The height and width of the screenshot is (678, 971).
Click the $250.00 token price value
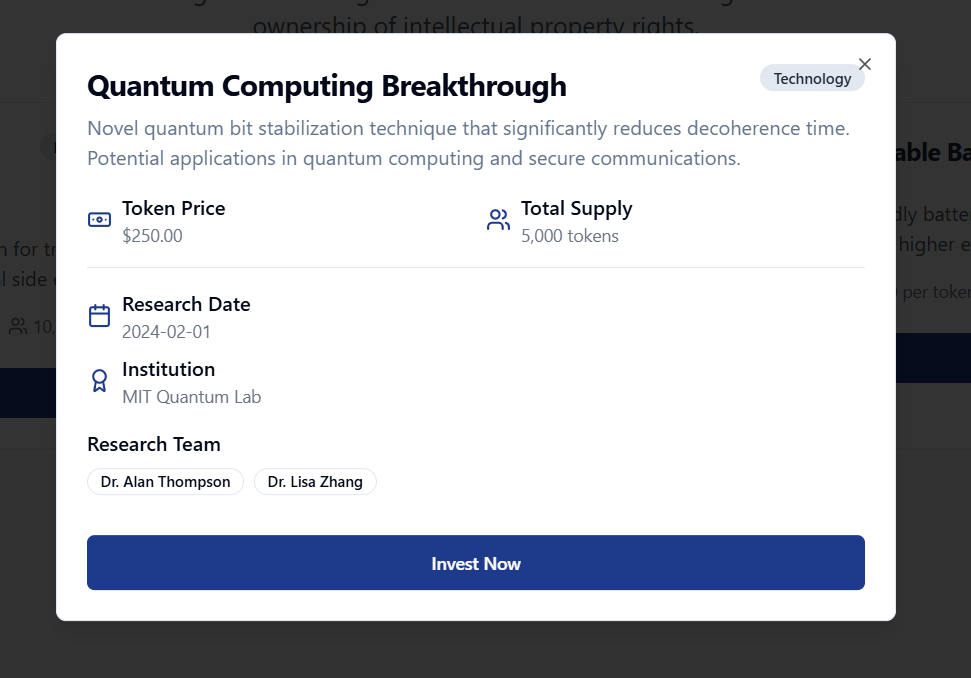coord(152,236)
